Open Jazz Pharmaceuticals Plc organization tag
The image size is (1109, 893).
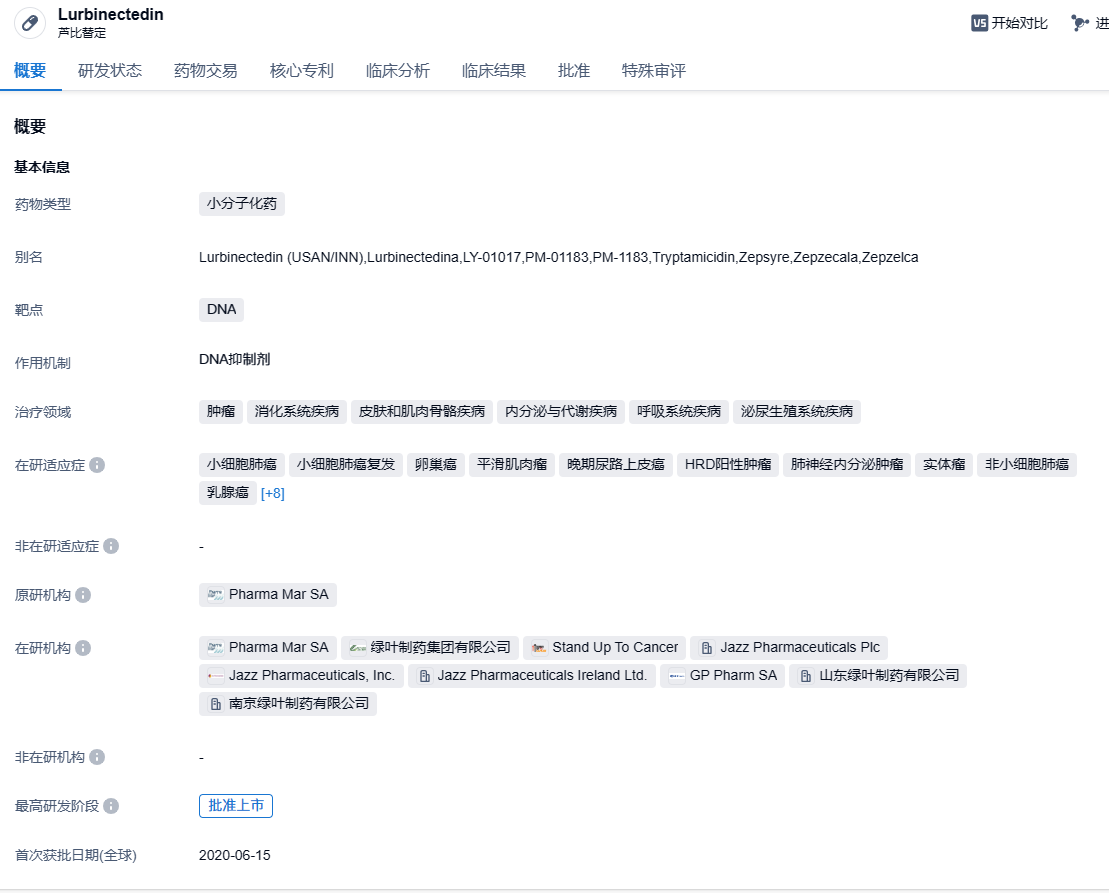pos(789,647)
